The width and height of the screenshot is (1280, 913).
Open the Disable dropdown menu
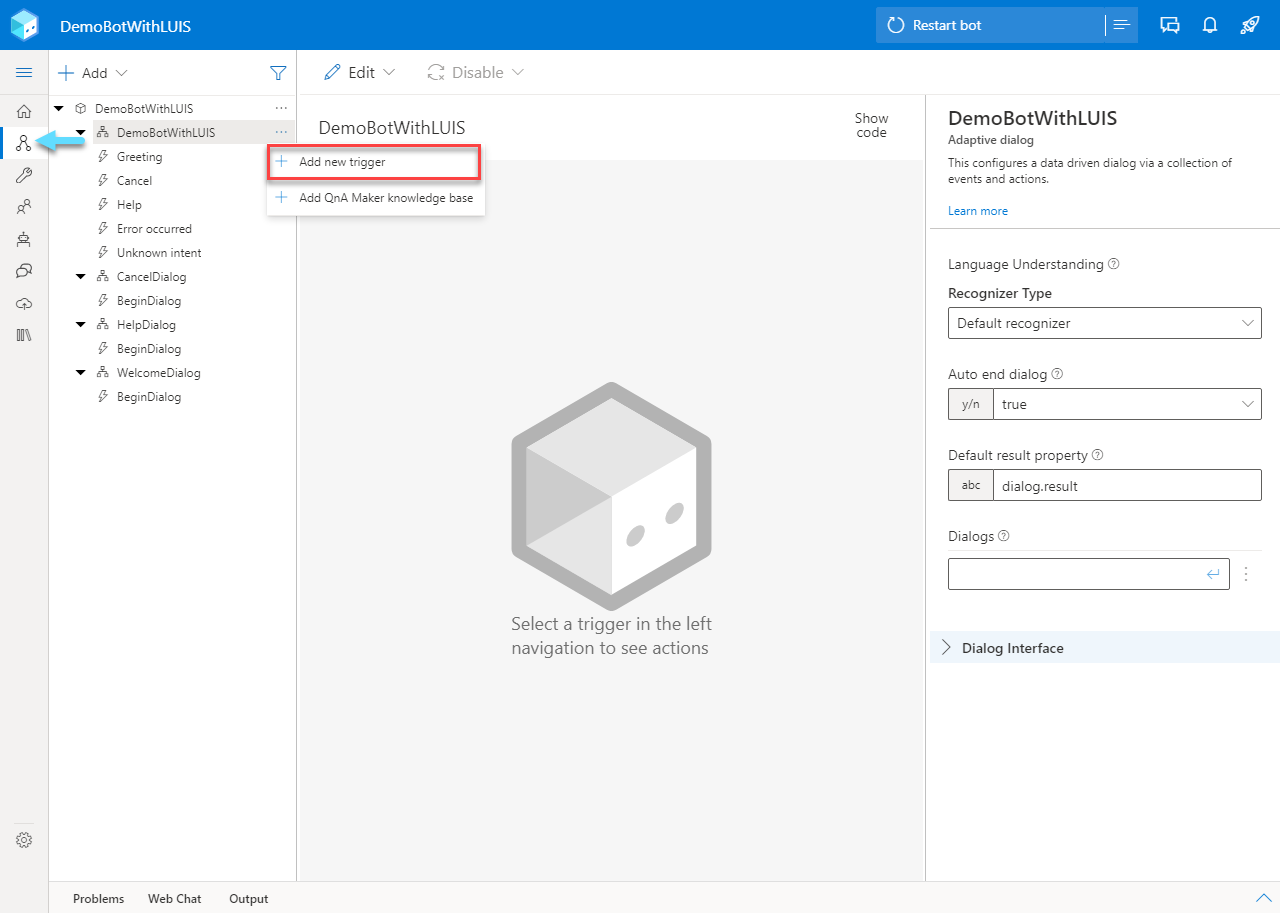[x=476, y=72]
